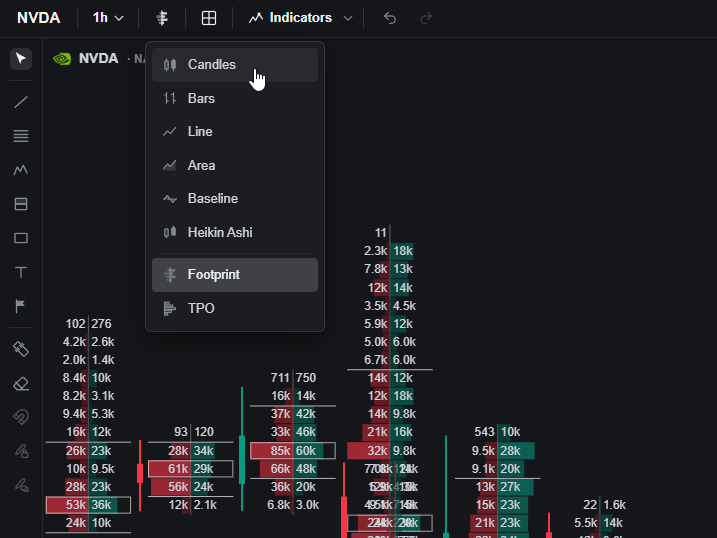
Task: Choose the rectangle shape tool
Action: 21,238
